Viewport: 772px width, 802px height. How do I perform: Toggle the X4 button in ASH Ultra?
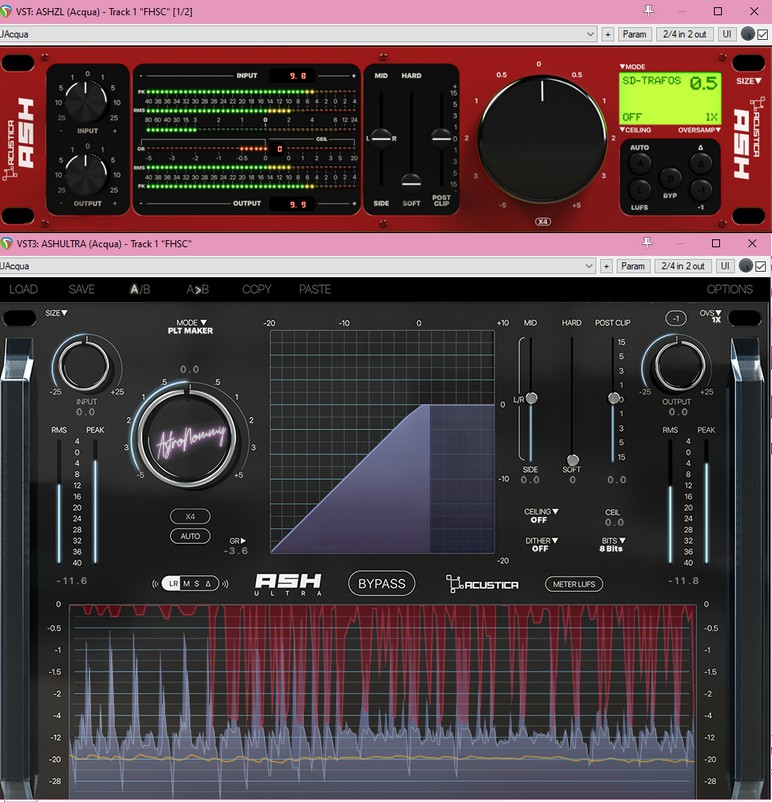[190, 516]
